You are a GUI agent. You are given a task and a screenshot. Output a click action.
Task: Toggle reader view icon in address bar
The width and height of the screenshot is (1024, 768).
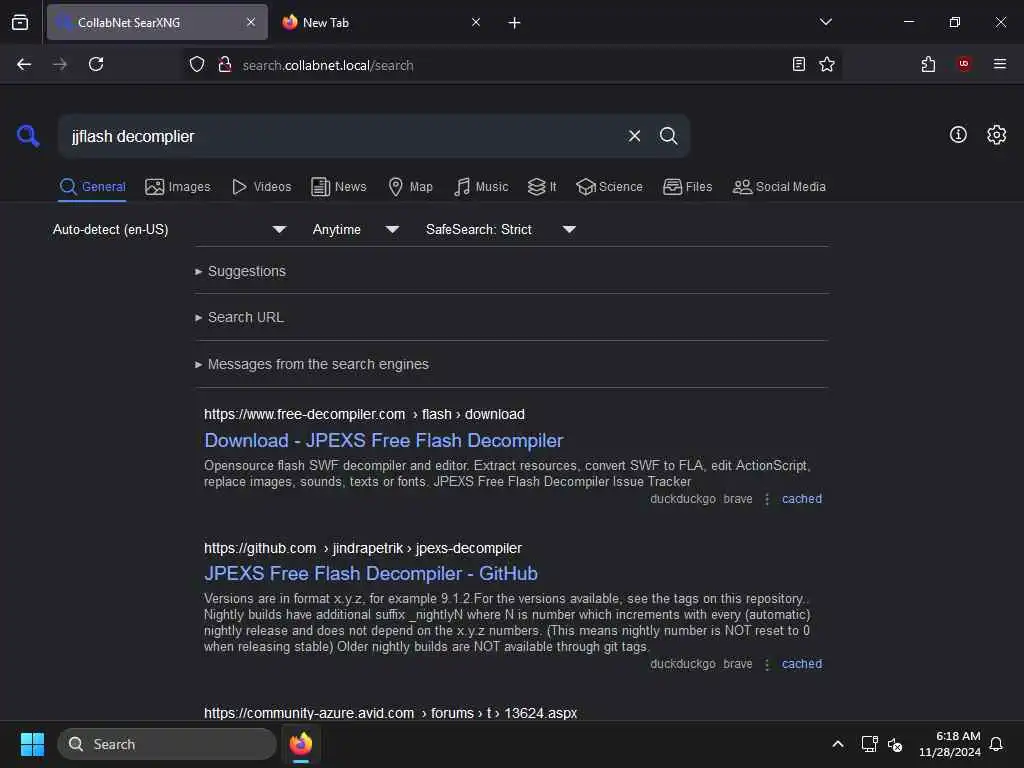(x=798, y=64)
